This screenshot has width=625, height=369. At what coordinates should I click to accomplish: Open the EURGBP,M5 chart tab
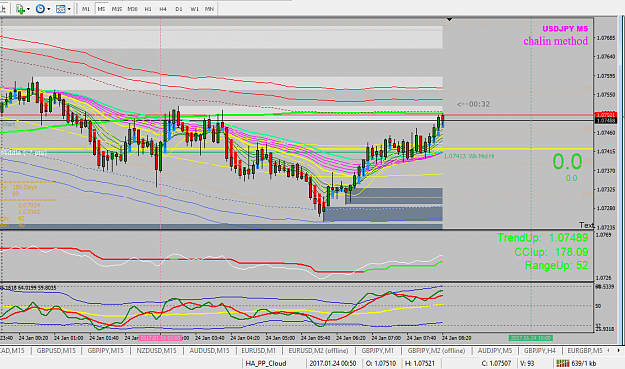pyautogui.click(x=585, y=351)
